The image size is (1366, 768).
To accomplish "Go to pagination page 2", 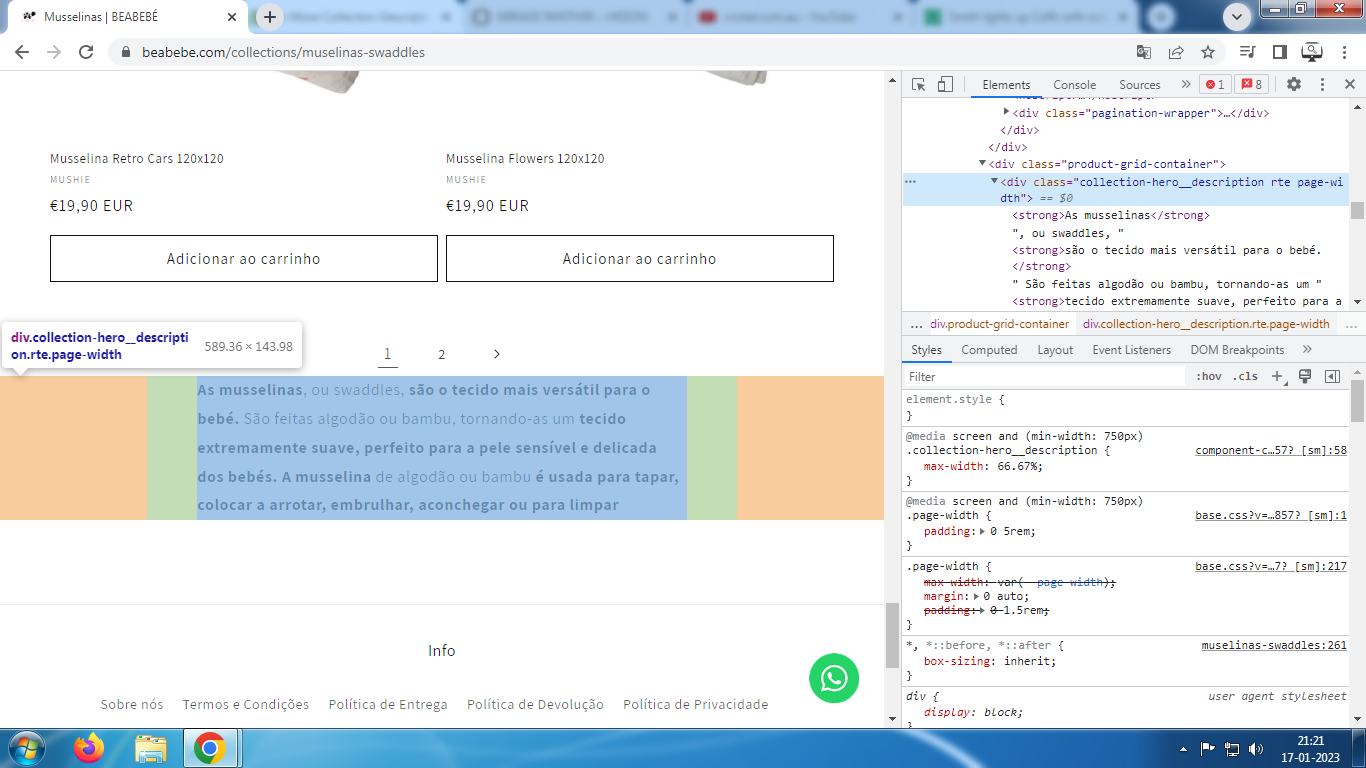I will tap(441, 354).
